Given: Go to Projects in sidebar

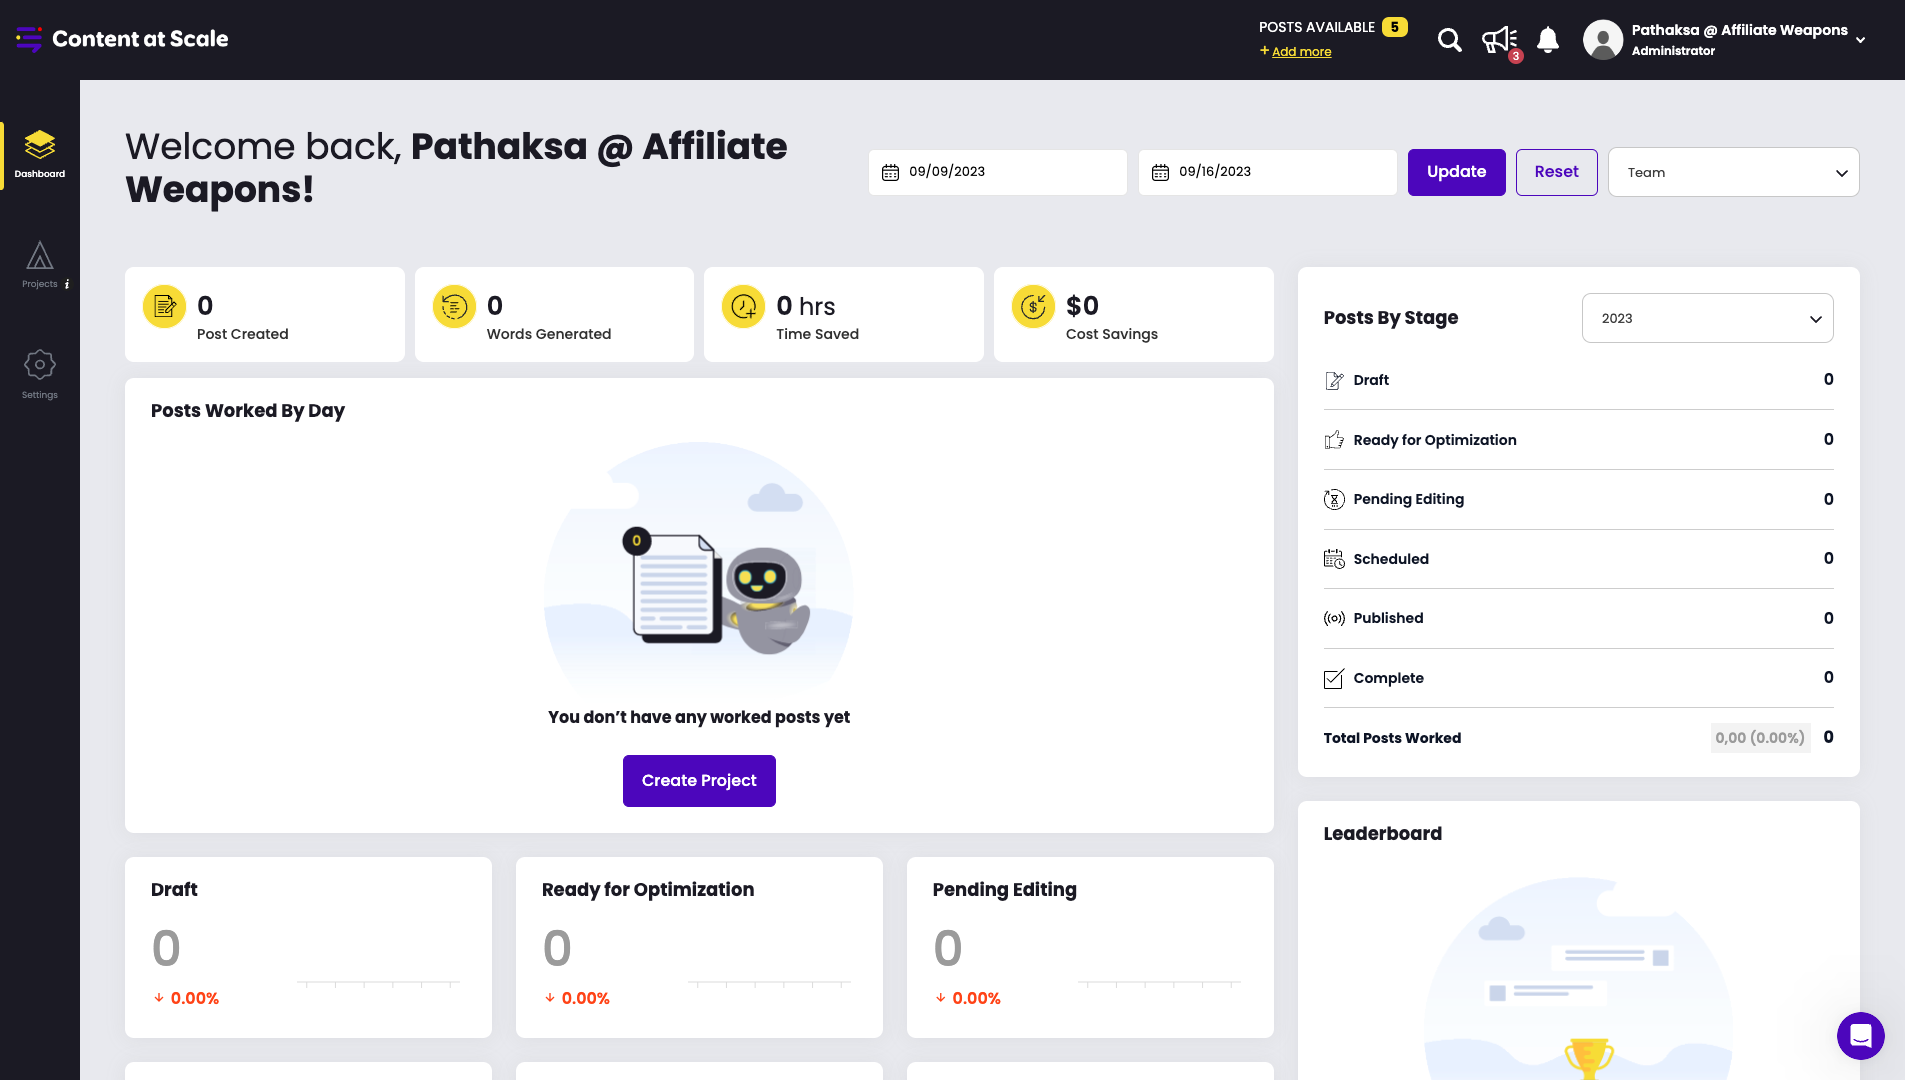Looking at the screenshot, I should pyautogui.click(x=40, y=265).
